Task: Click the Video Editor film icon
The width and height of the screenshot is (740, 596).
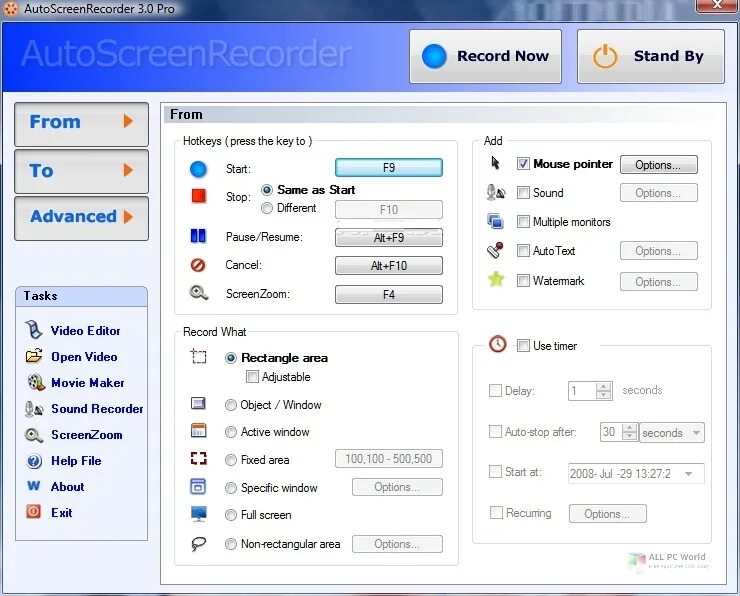Action: 34,330
